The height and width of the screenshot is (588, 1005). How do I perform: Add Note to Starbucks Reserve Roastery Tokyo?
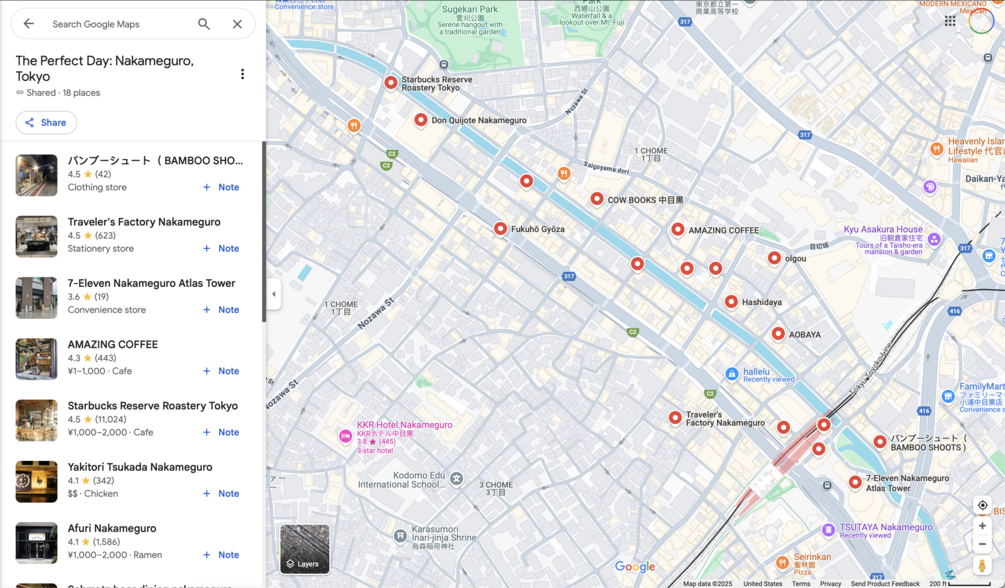coord(221,432)
